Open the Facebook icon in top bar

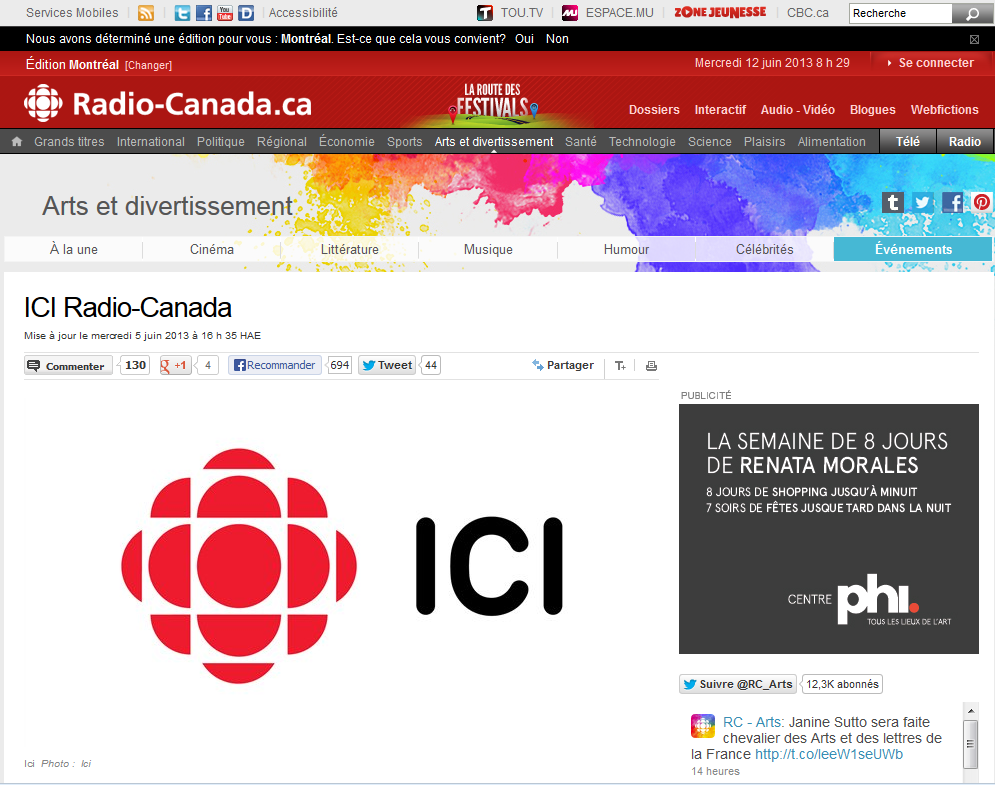pos(204,13)
